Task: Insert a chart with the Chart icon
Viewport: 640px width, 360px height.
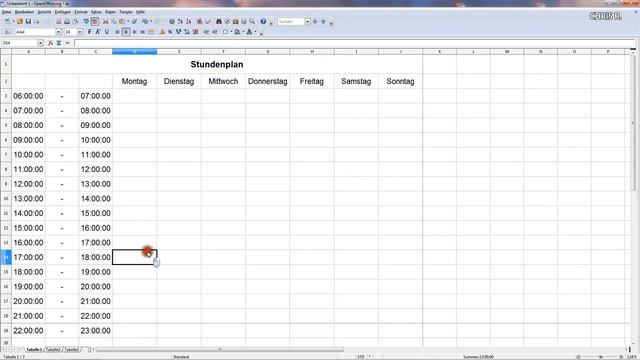Action: pyautogui.click(x=200, y=21)
